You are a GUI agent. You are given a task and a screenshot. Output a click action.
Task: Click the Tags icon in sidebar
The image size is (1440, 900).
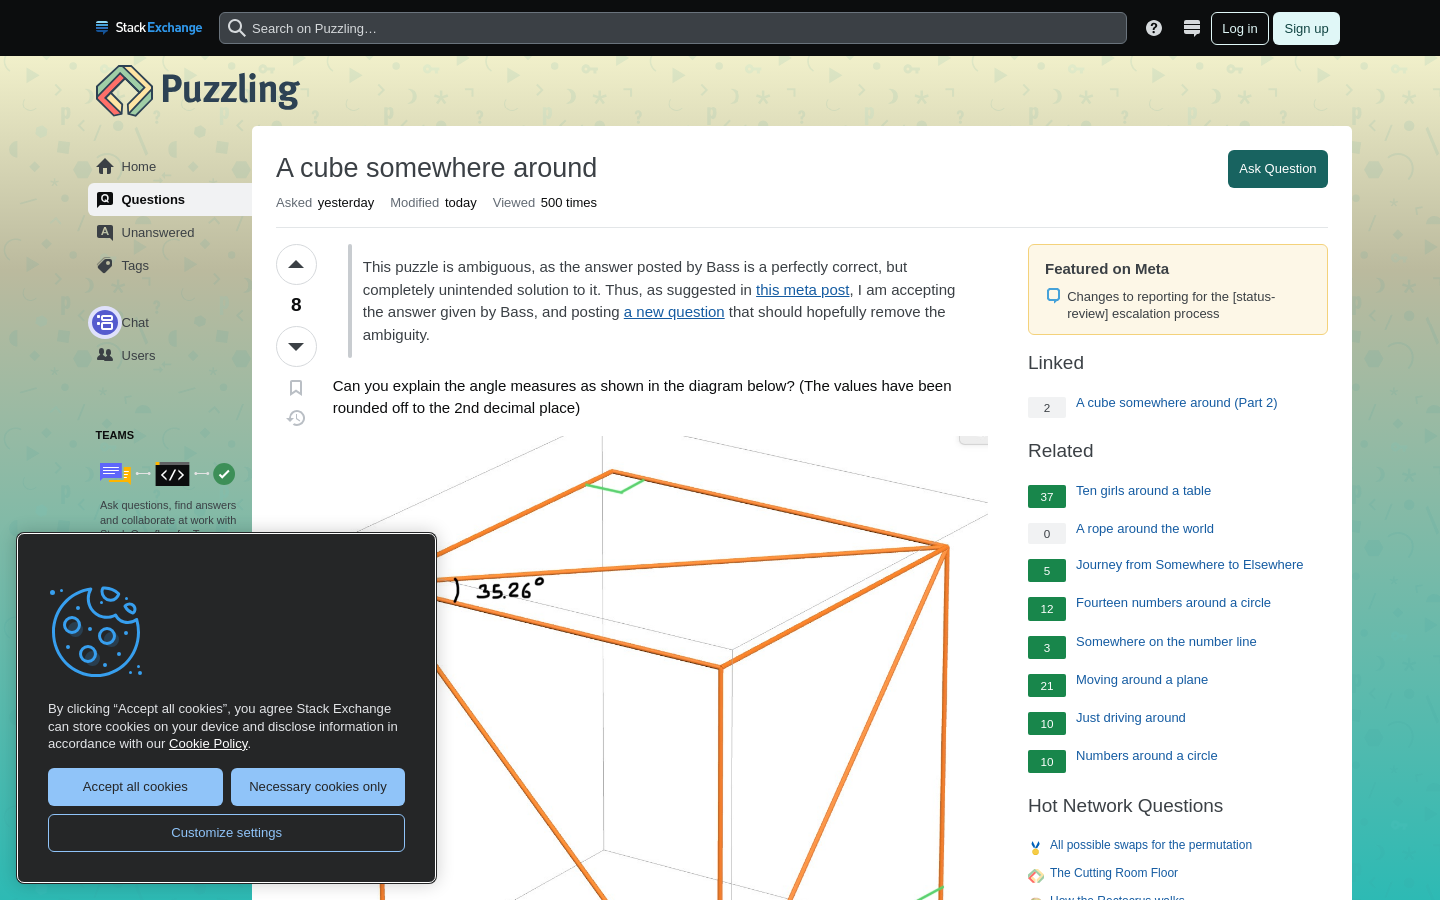[105, 265]
